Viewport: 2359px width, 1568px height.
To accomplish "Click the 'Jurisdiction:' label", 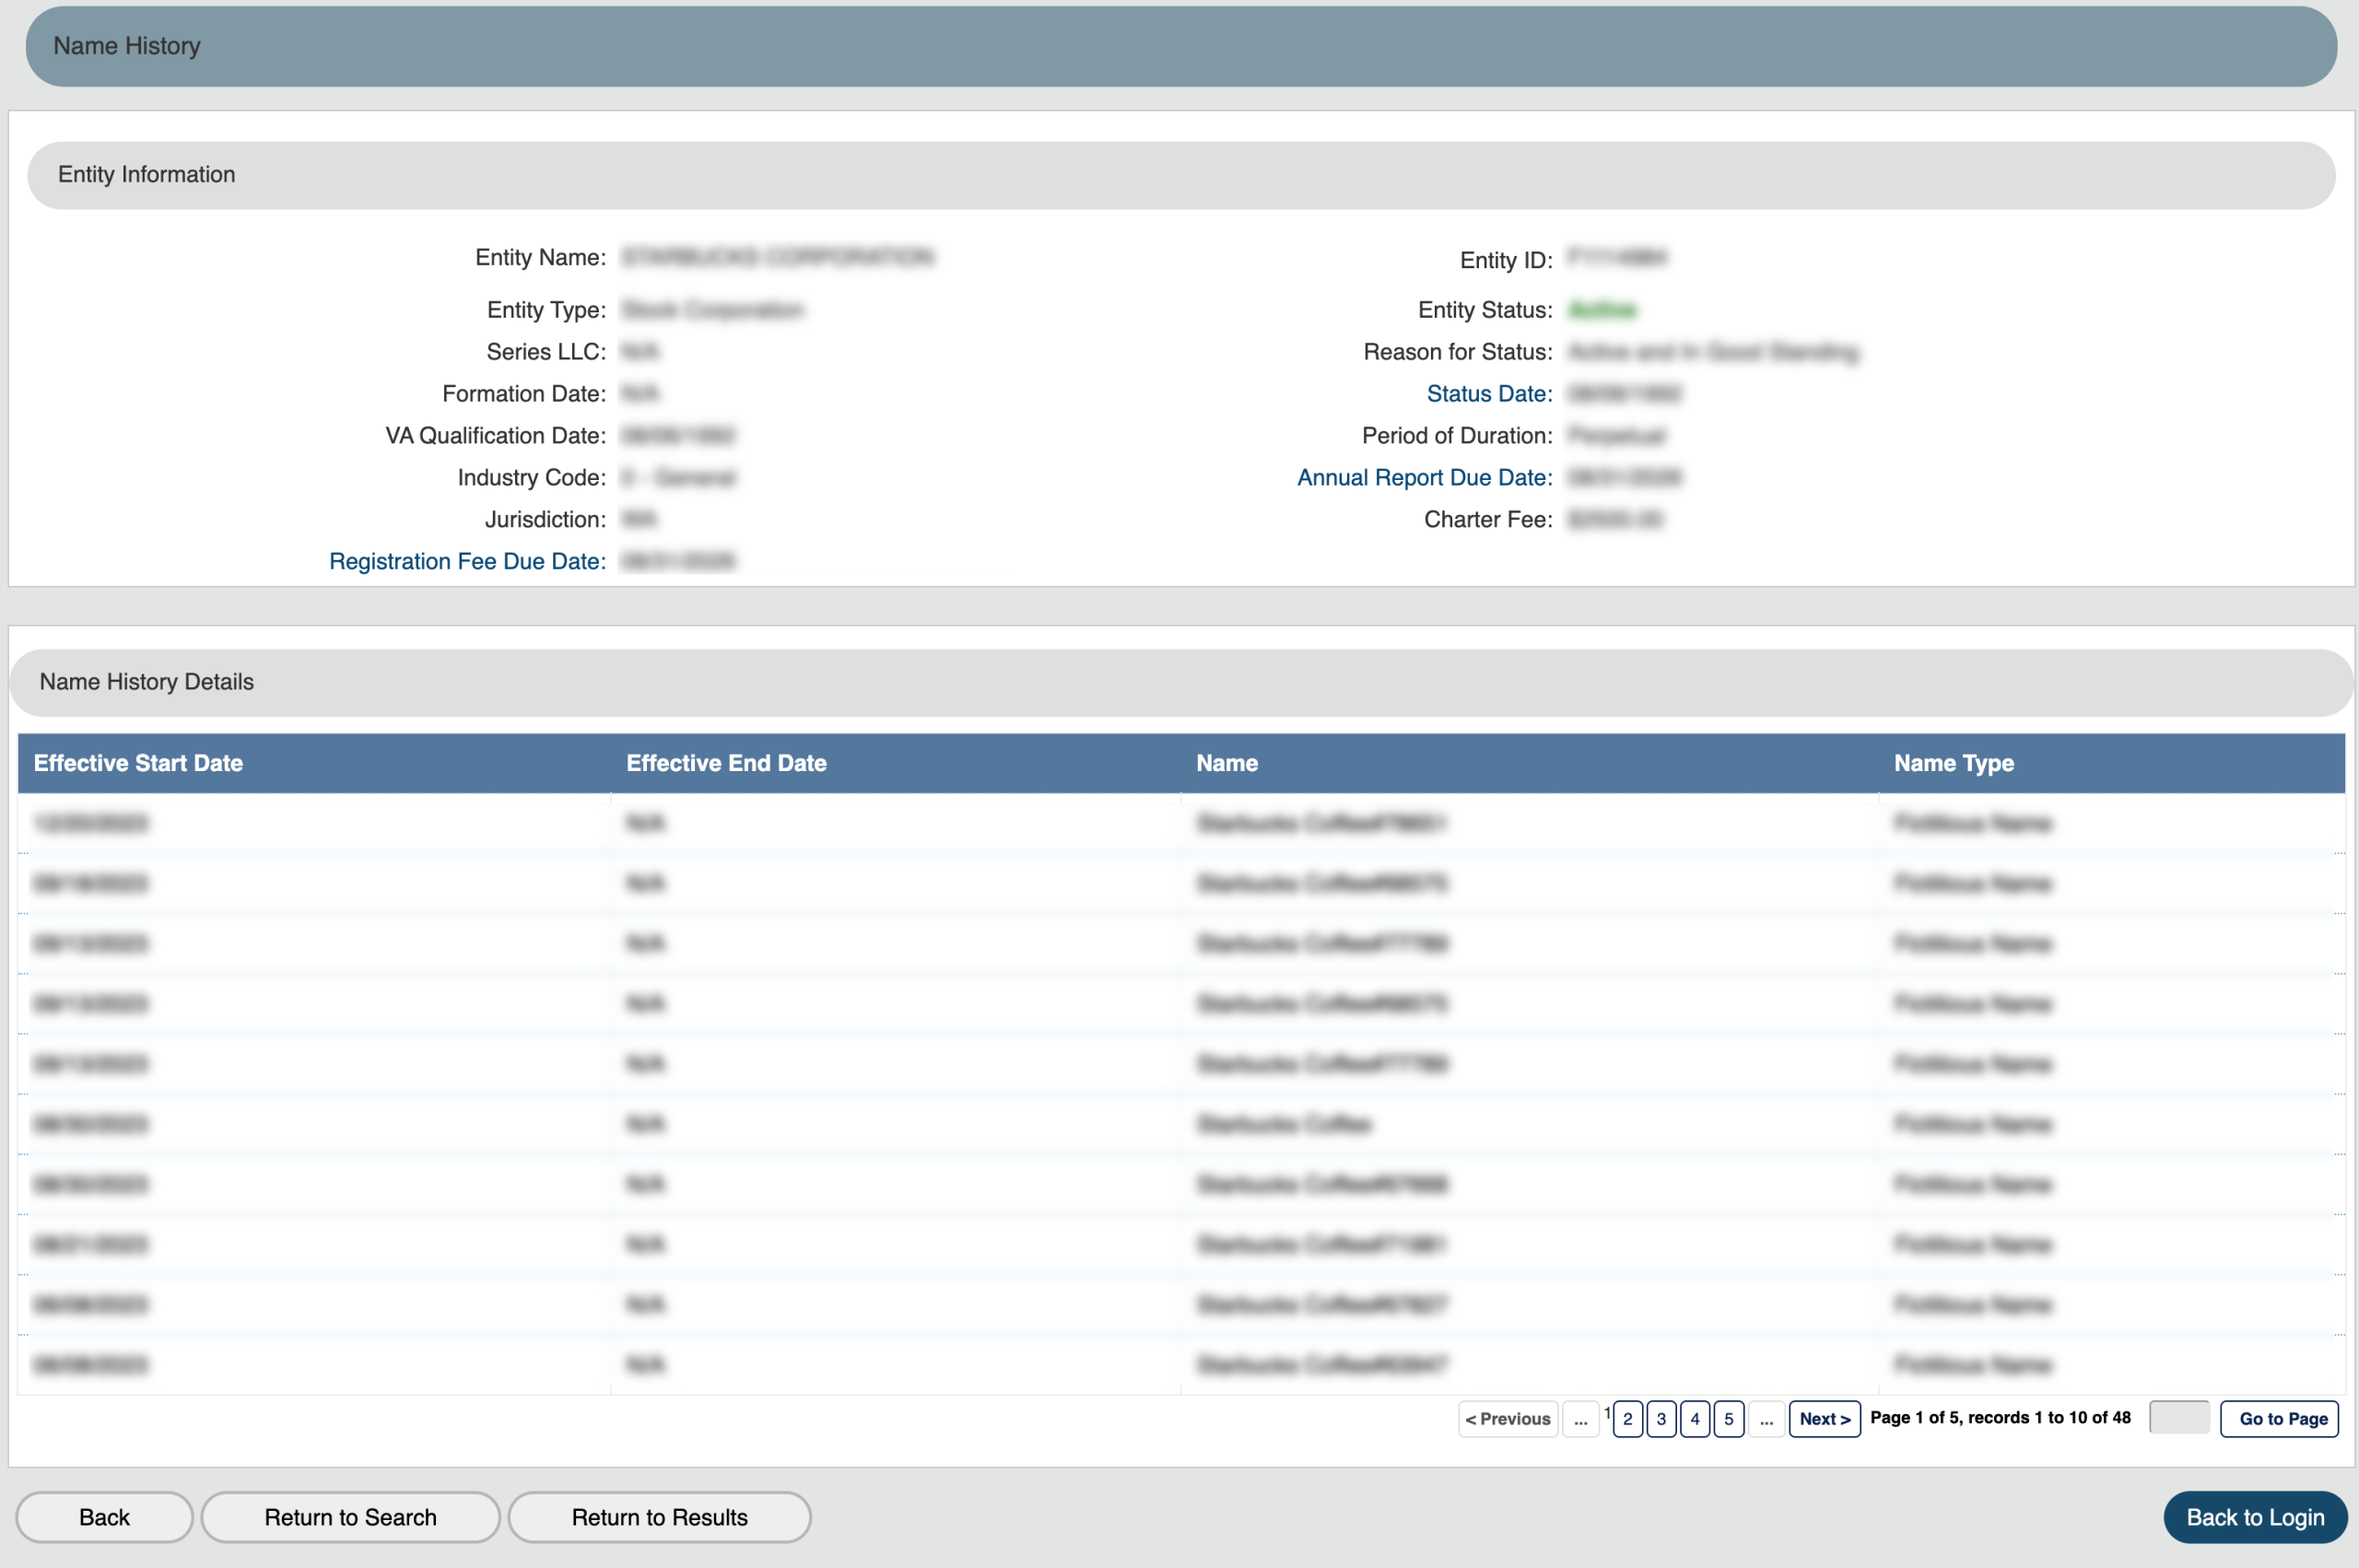I will point(545,520).
